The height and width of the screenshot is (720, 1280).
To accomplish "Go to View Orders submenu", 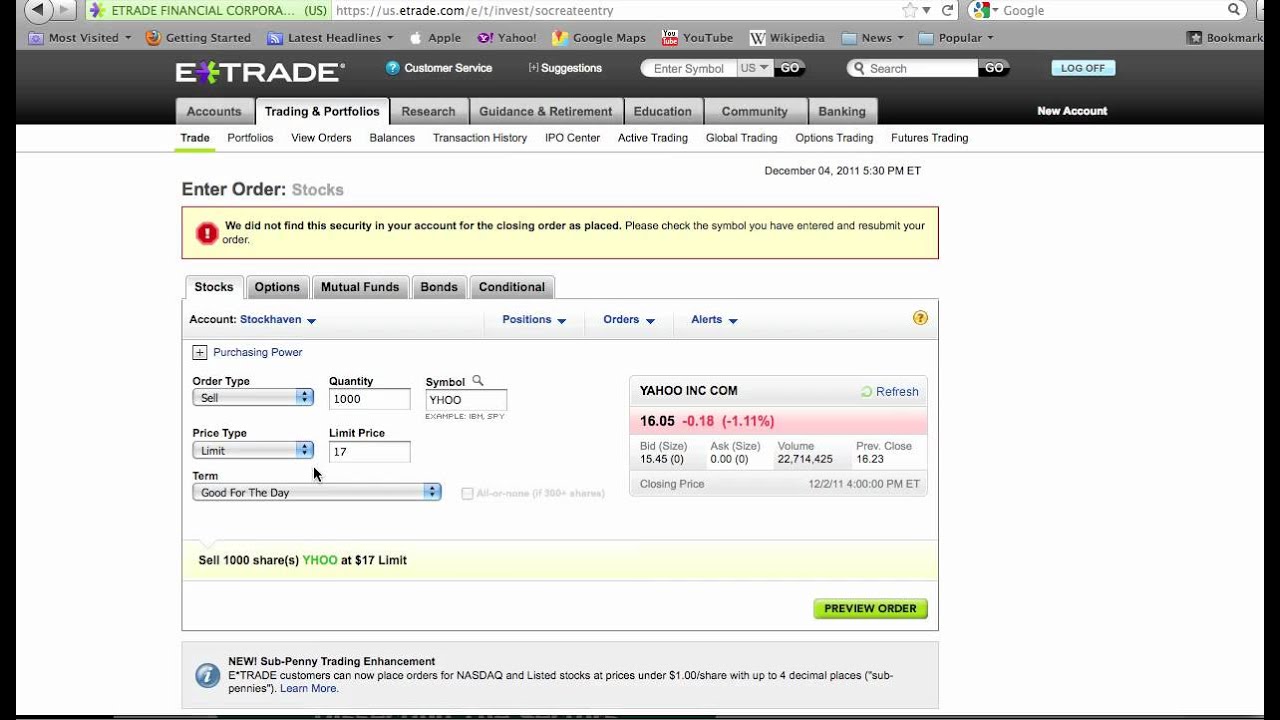I will click(321, 138).
